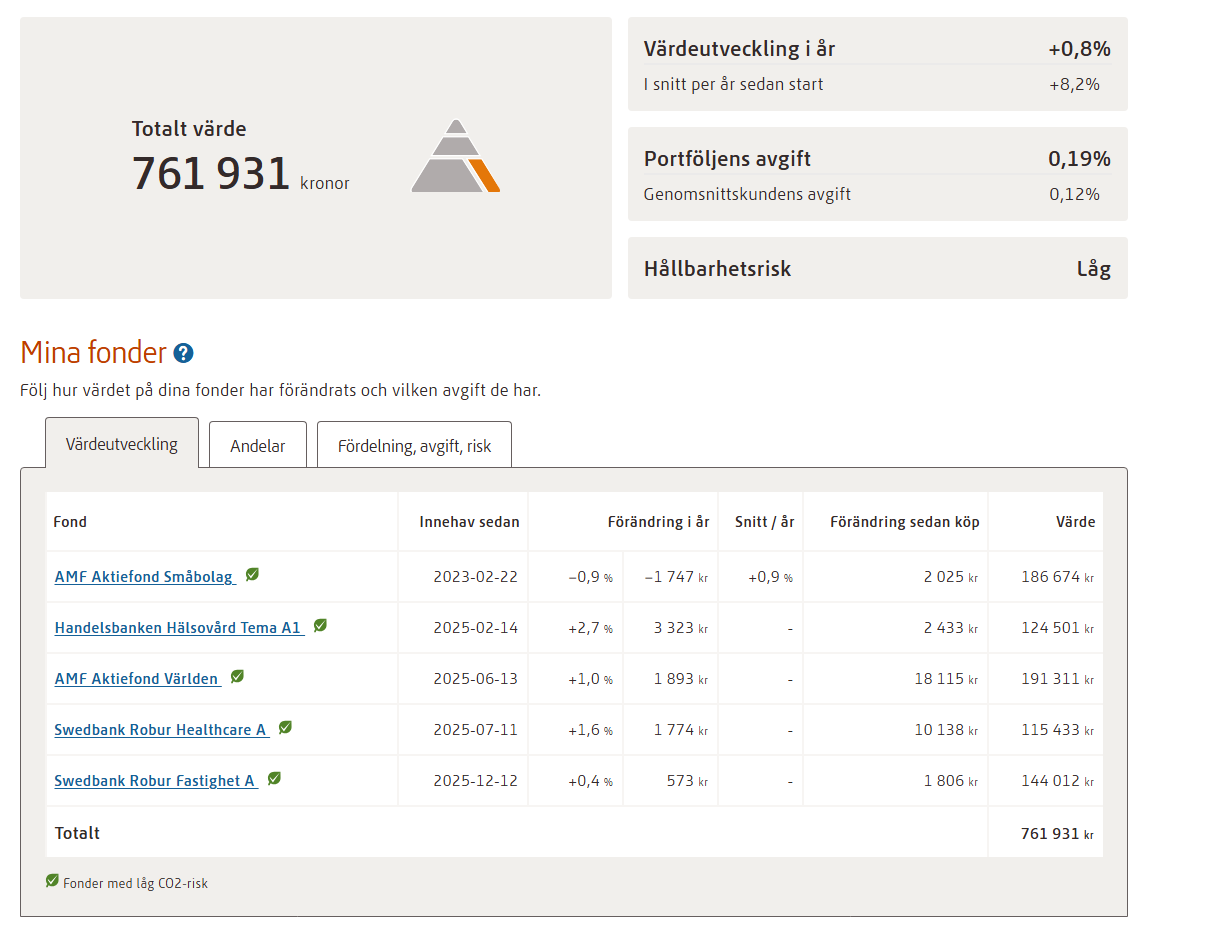1228x944 pixels.
Task: Go to the AMF Aktiefond Världen fund page
Action: (136, 679)
